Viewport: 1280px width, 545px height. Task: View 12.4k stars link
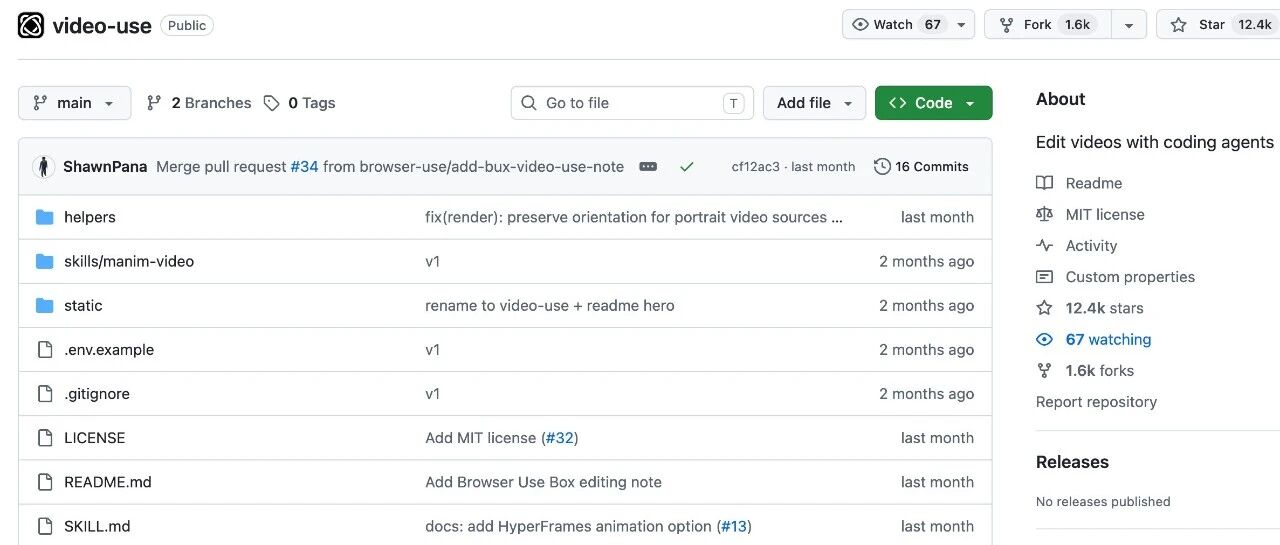(1090, 308)
